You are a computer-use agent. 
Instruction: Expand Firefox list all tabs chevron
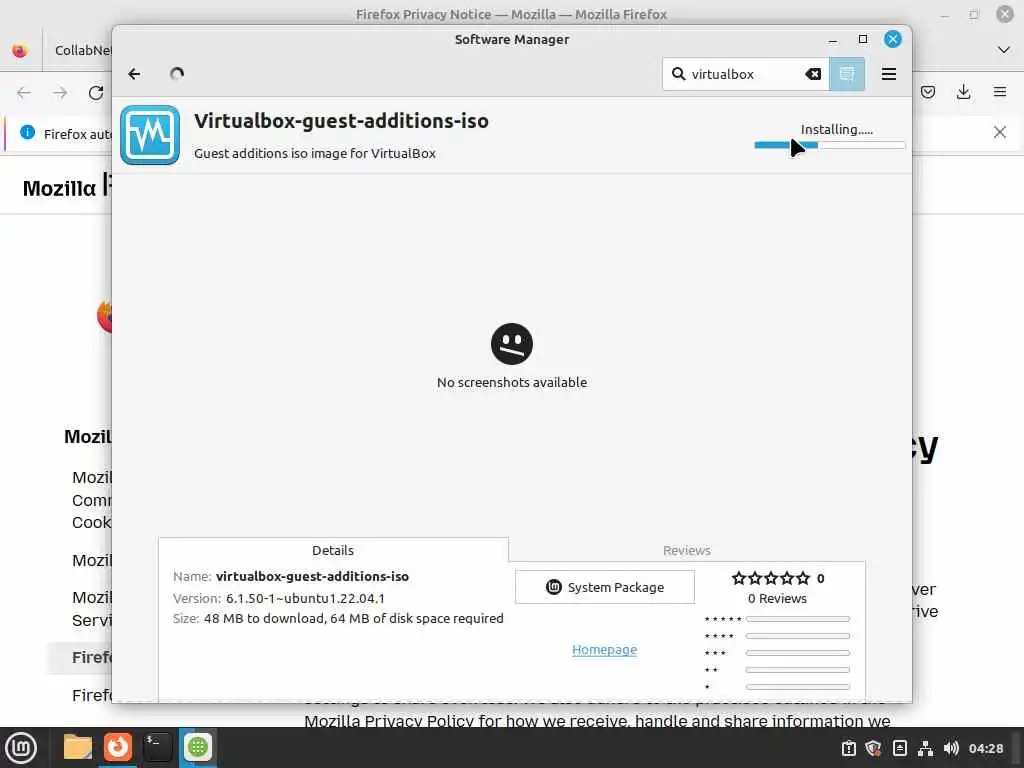[x=1004, y=50]
